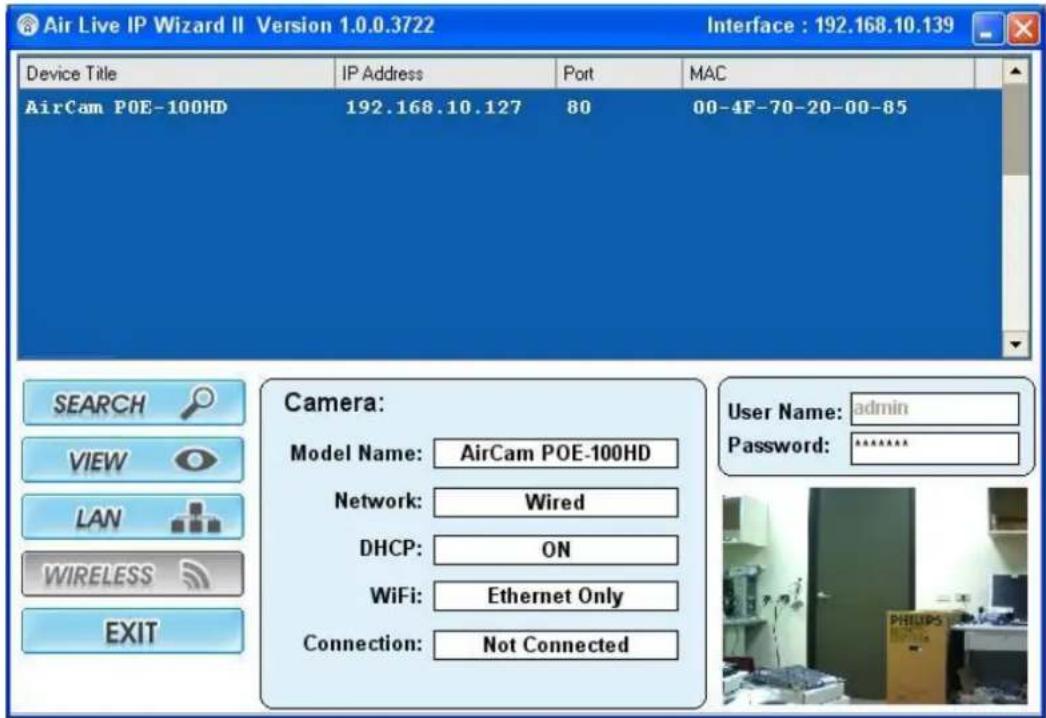The width and height of the screenshot is (1046, 718).
Task: Open LAN settings button
Action: (133, 517)
